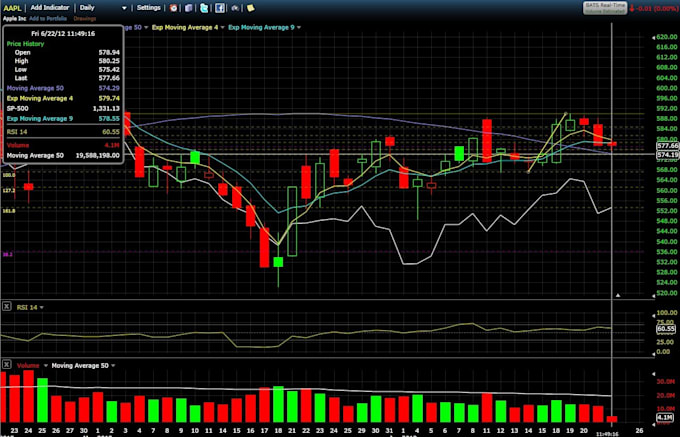680x437 pixels.
Task: Click the arrow at bottom of volume scale
Action: tap(654, 424)
